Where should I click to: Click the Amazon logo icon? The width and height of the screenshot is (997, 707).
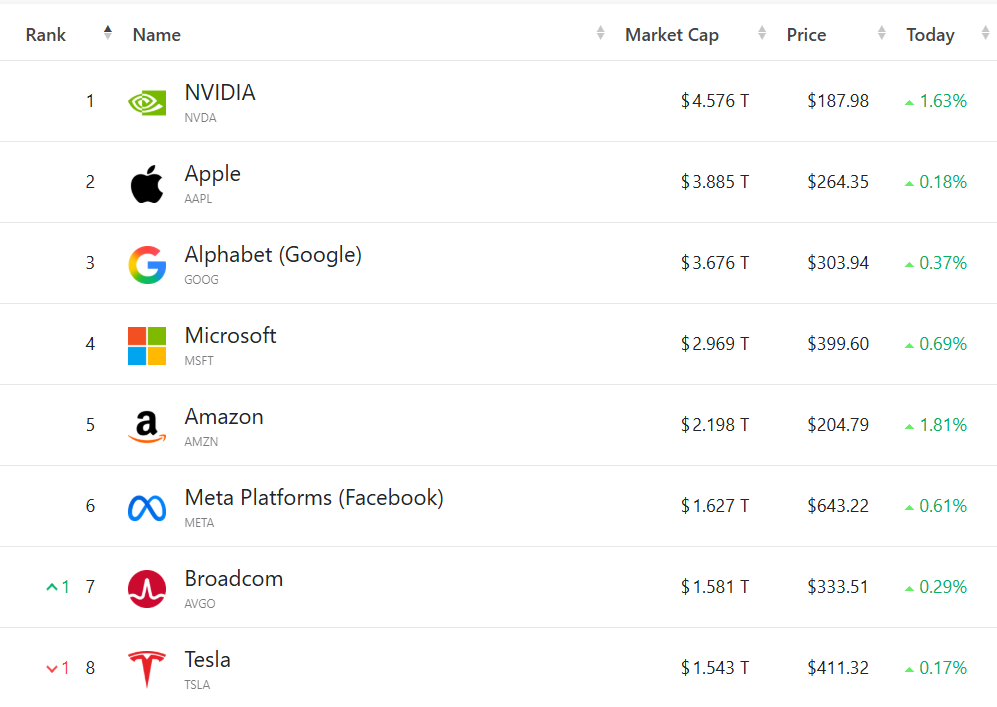(147, 427)
